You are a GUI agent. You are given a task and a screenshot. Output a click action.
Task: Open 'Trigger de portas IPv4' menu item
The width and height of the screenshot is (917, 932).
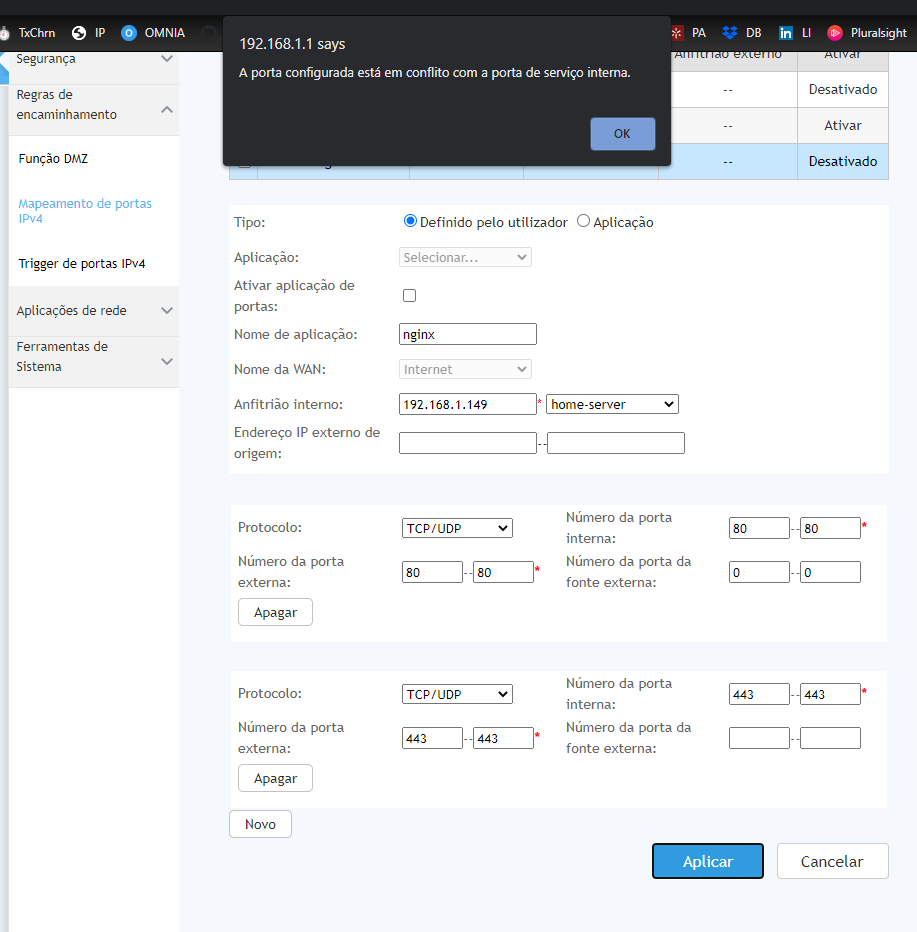pos(82,264)
